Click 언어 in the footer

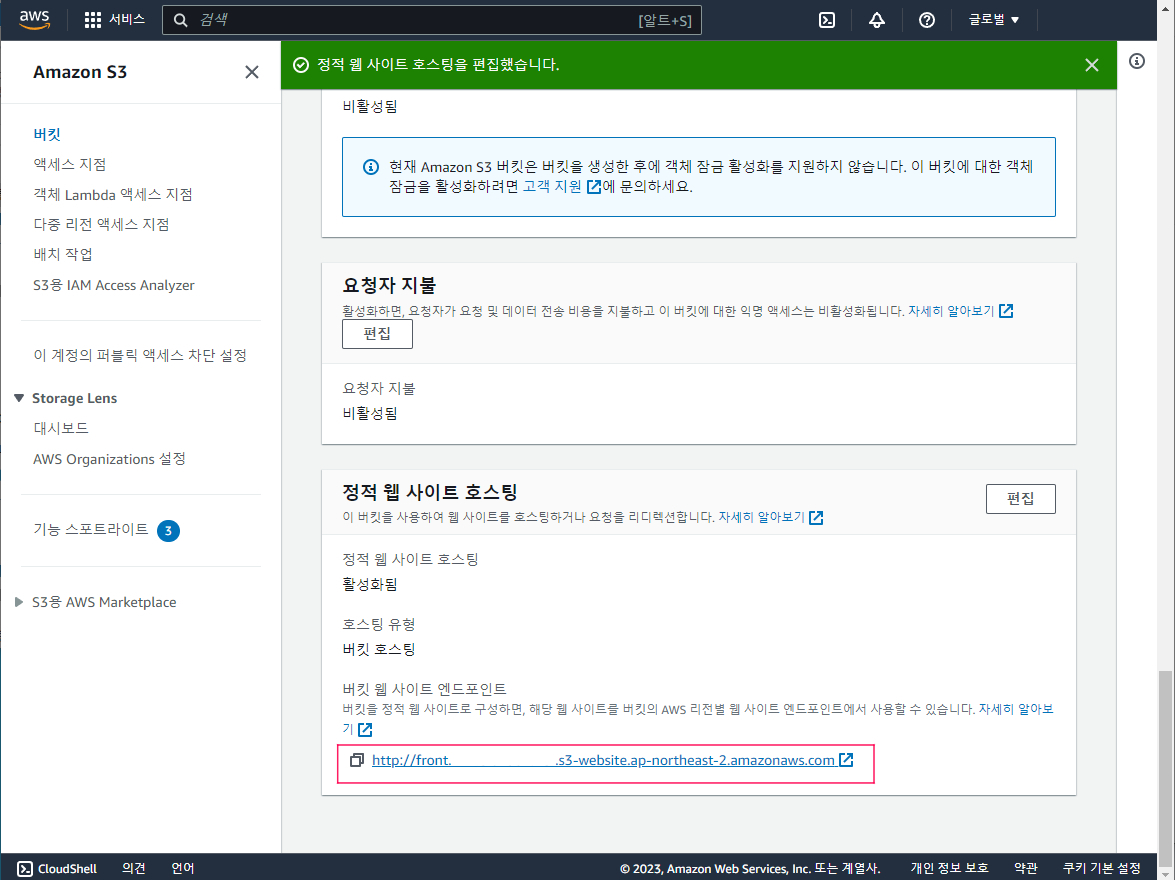click(x=183, y=868)
